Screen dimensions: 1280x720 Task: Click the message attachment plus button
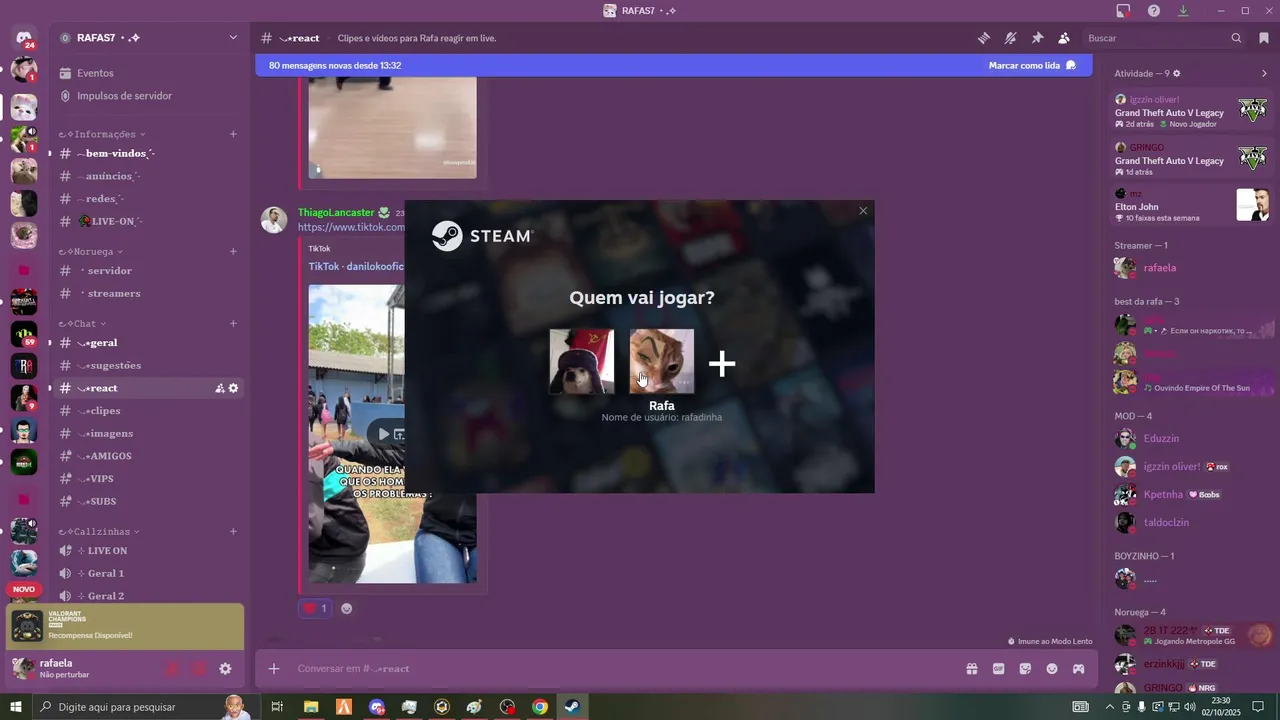pyautogui.click(x=274, y=669)
